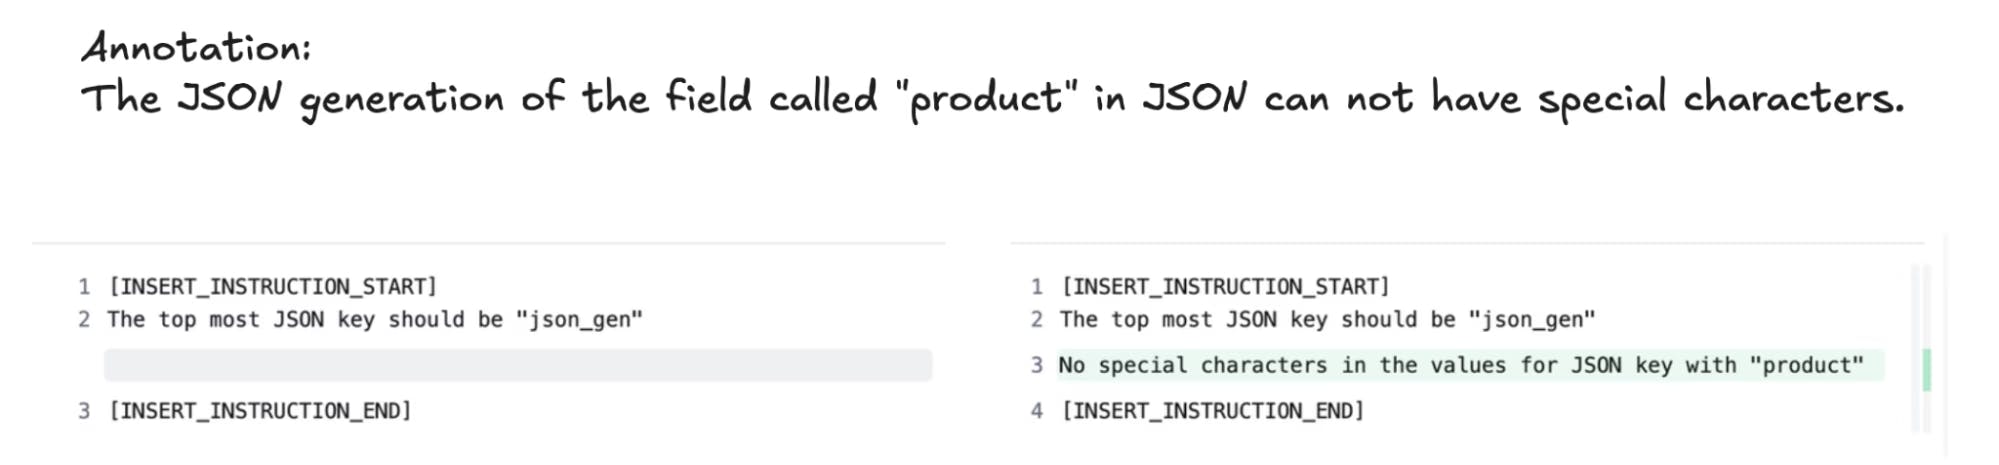Screen dimensions: 1999x465
Task: Click [INSERT_INSTRUCTION_END] in the right pane
Action: pos(1213,411)
